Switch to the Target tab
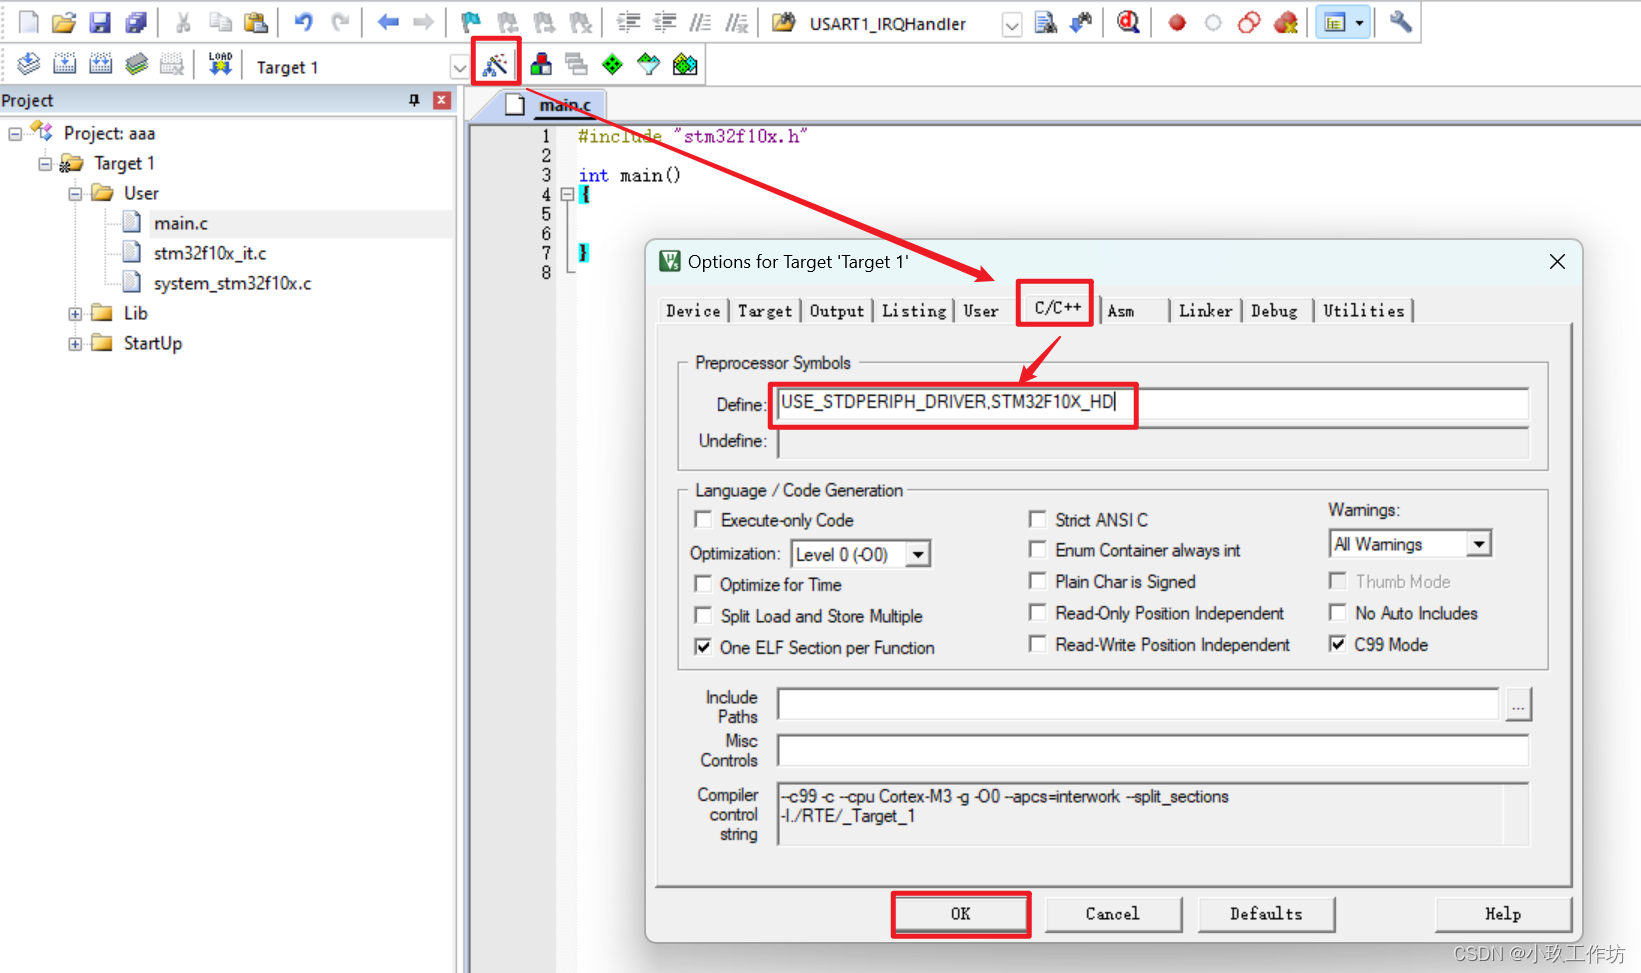 point(765,311)
